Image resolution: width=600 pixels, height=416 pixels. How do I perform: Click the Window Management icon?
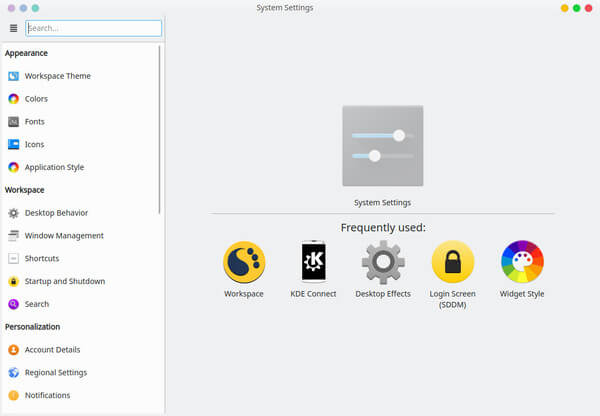tap(13, 236)
